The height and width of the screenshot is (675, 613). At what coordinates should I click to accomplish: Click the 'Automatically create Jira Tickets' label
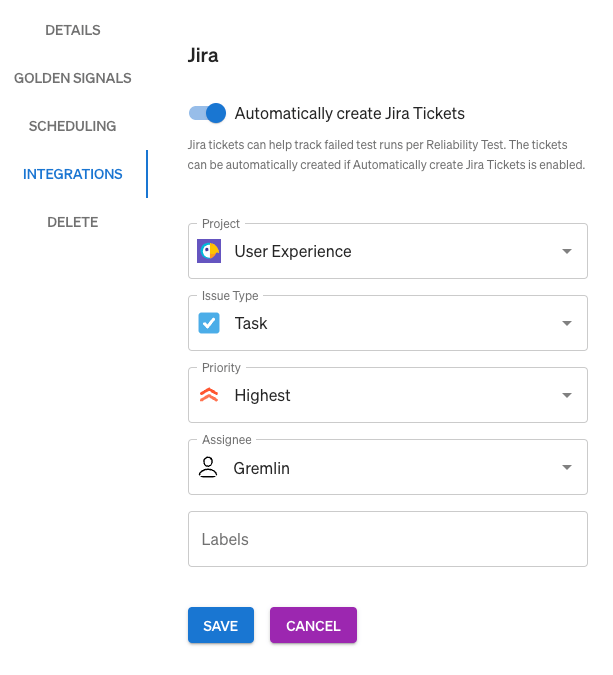pos(350,113)
